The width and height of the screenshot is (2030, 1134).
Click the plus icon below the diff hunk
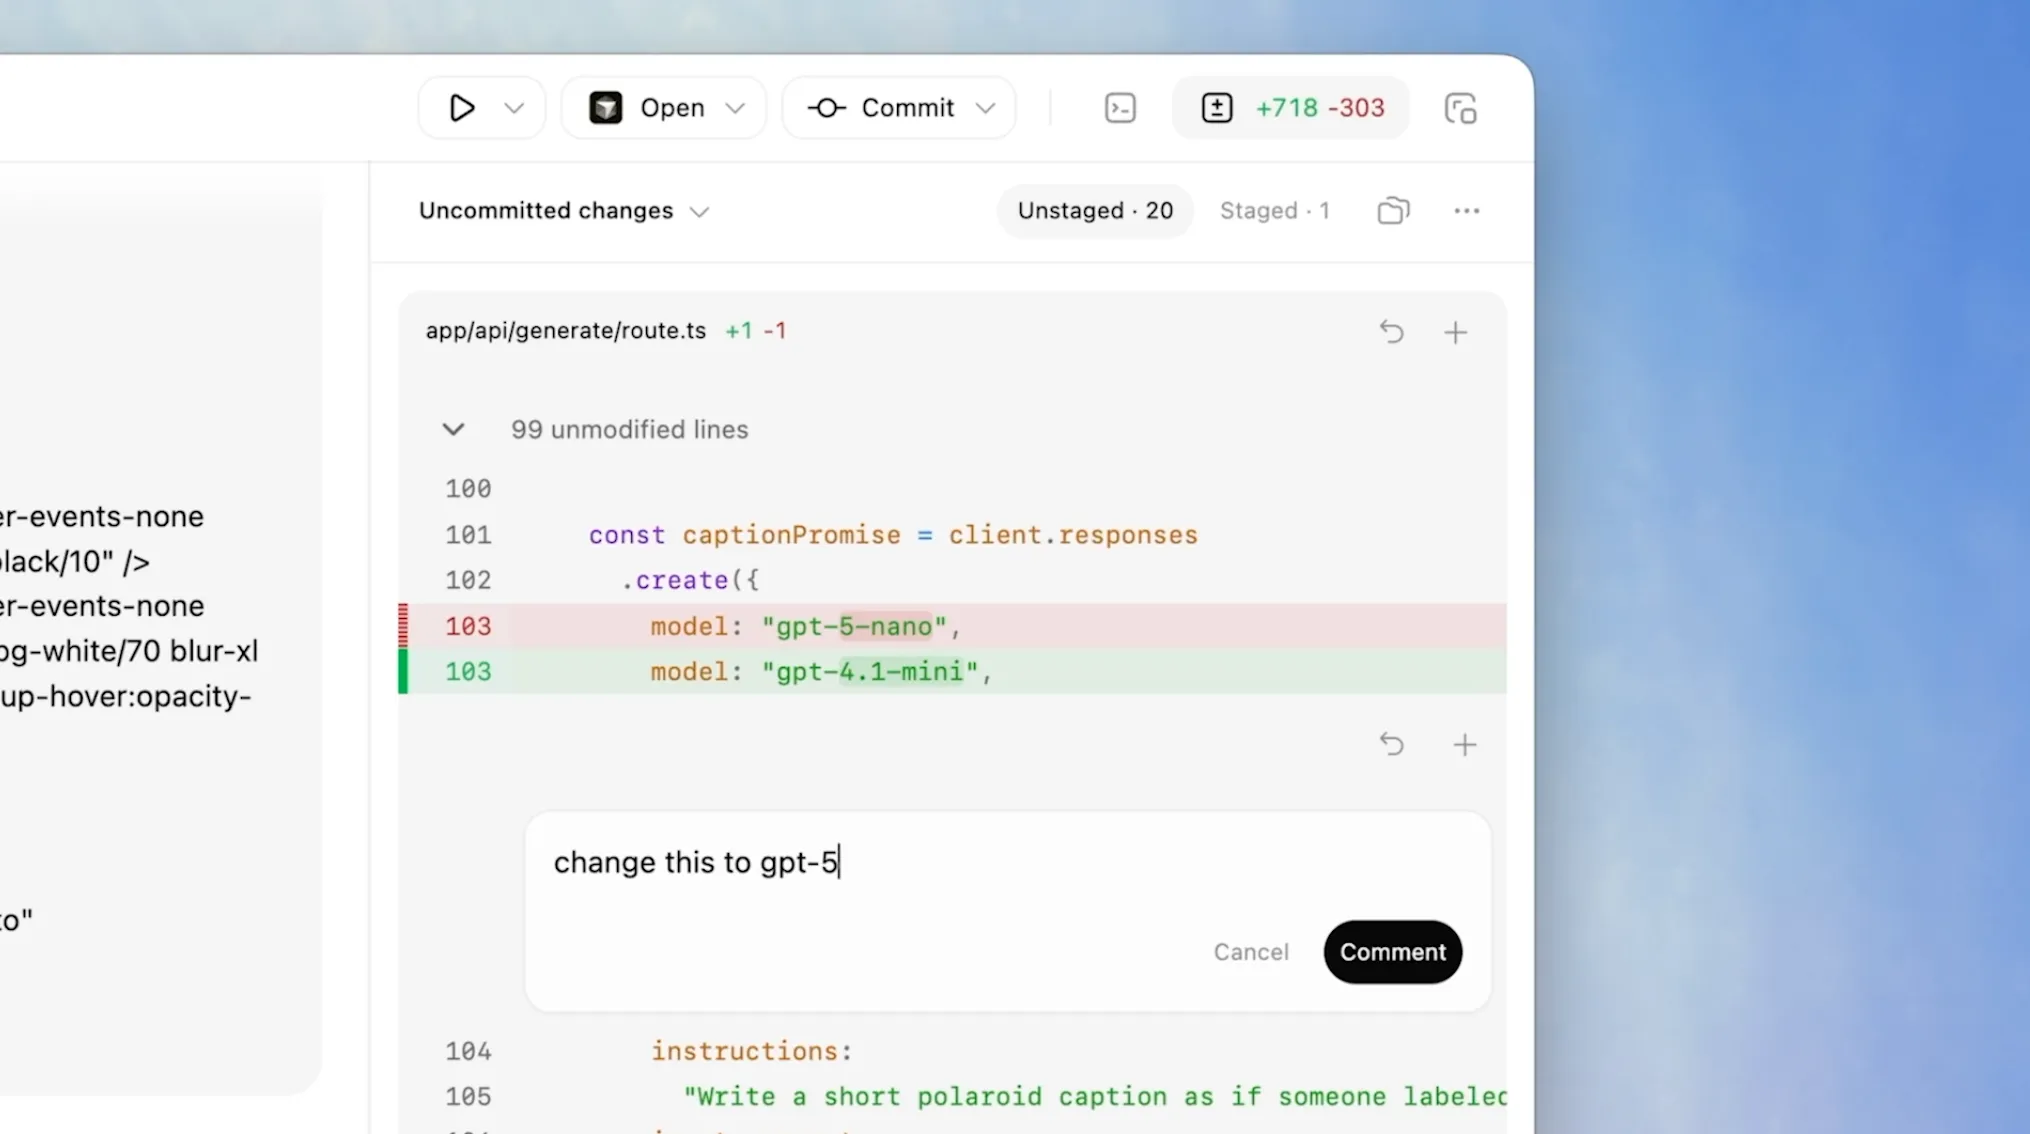pos(1464,744)
